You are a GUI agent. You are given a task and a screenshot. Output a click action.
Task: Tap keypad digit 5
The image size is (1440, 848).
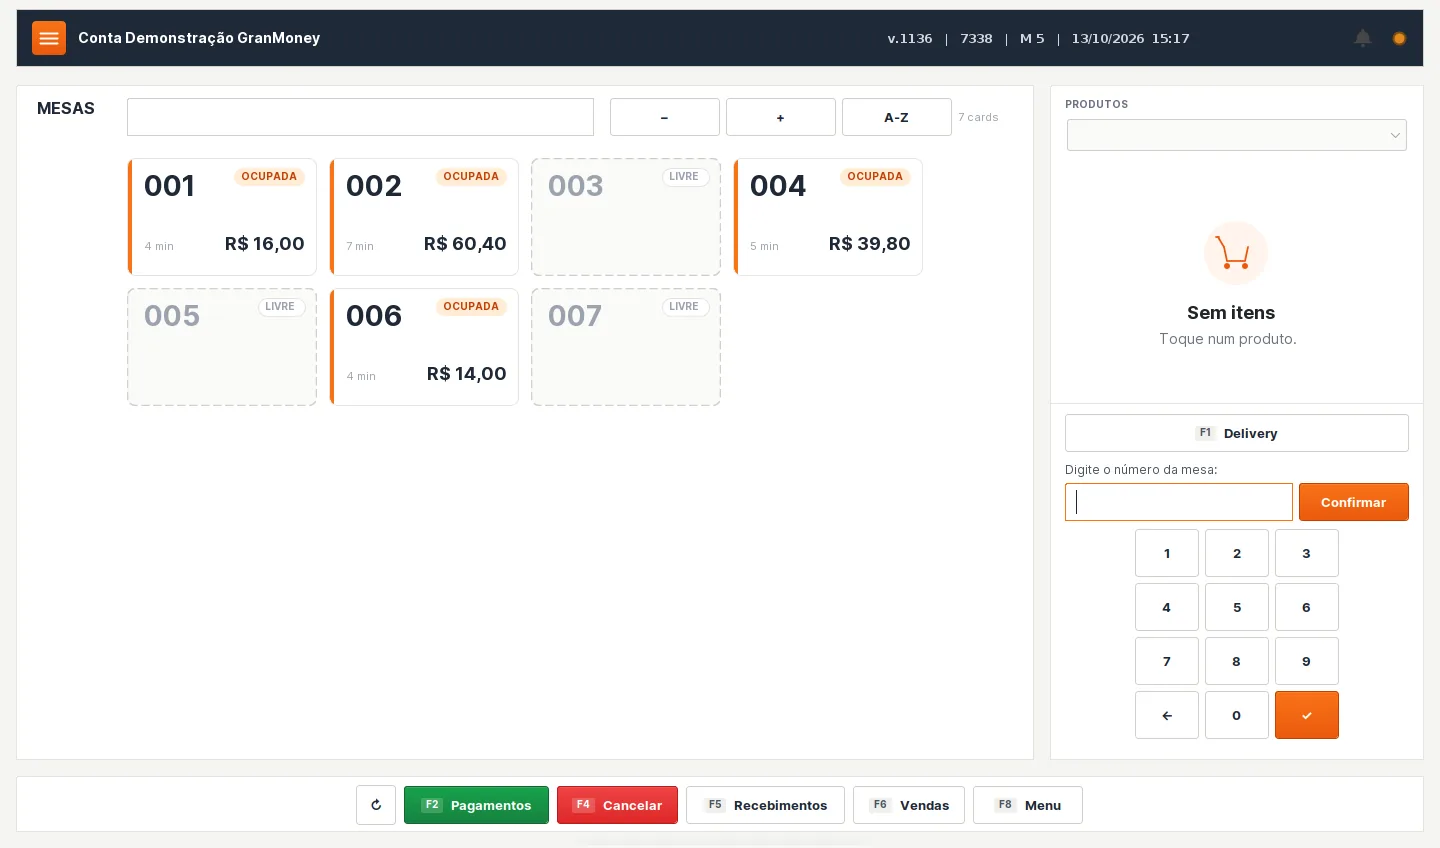[x=1237, y=607]
